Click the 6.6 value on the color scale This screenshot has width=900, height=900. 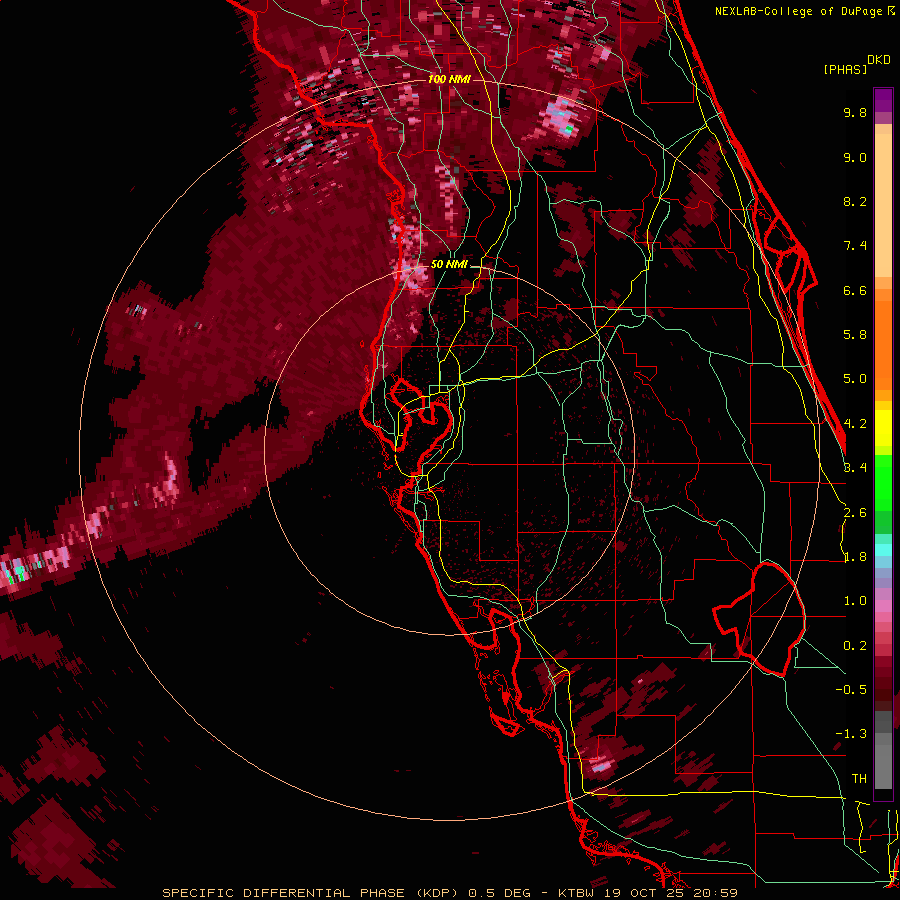[855, 290]
